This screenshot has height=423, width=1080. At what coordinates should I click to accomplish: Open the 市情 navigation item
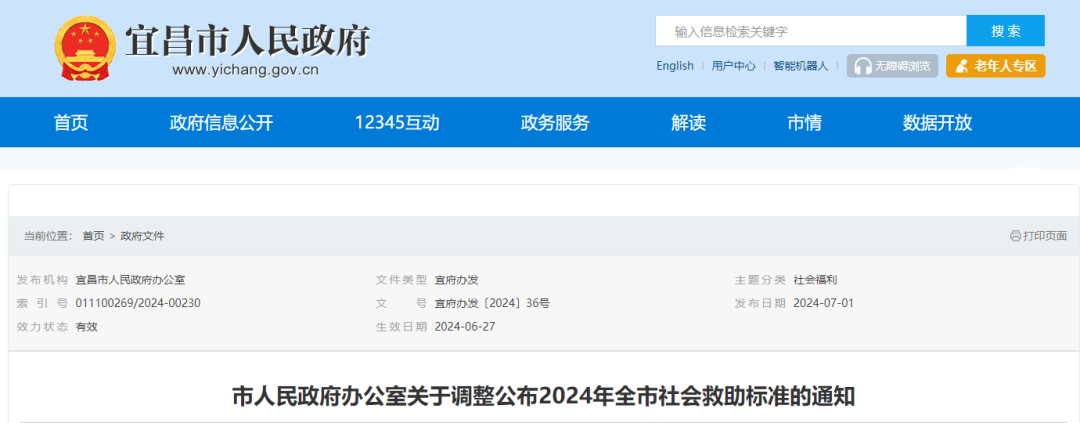coord(804,123)
